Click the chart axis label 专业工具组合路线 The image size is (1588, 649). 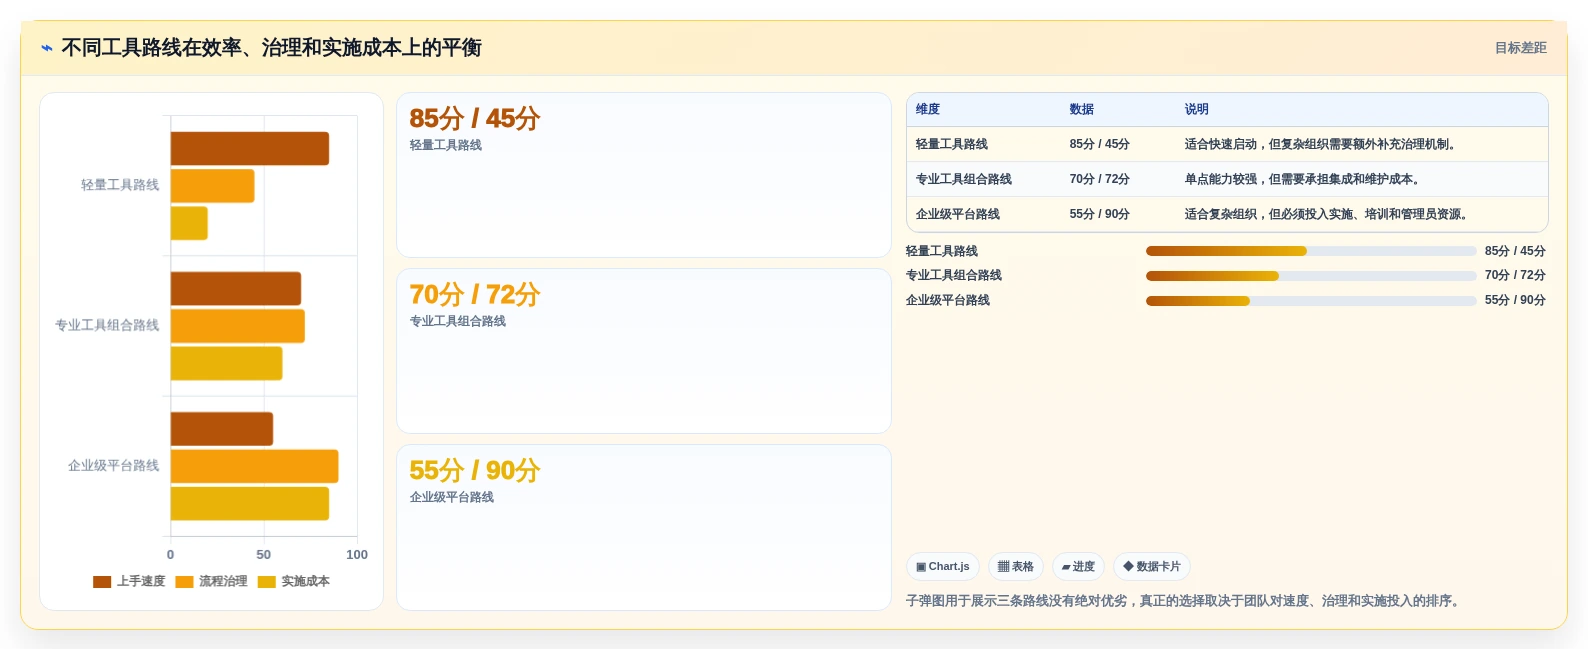point(107,326)
